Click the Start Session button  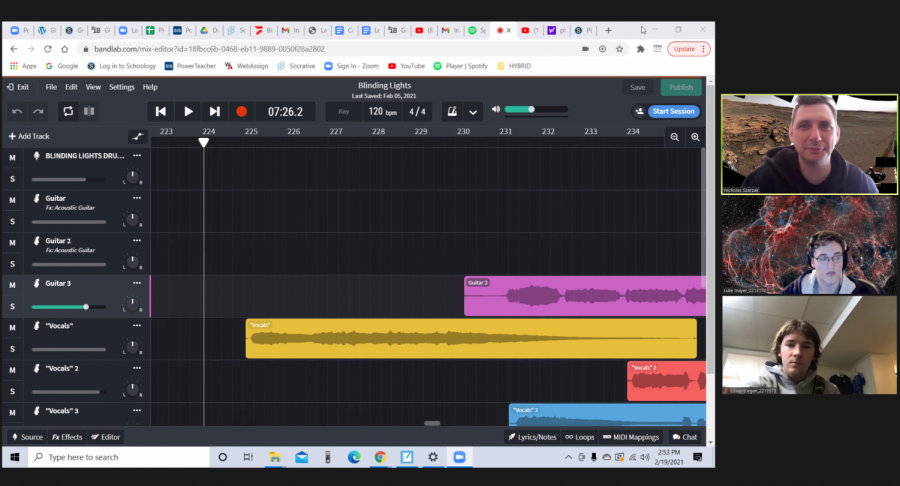coord(673,111)
